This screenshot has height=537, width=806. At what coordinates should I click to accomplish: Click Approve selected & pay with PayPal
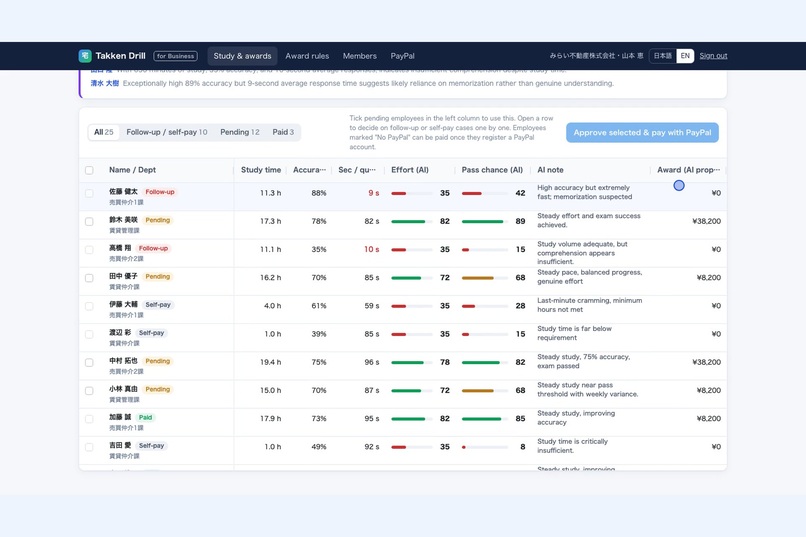click(x=642, y=132)
